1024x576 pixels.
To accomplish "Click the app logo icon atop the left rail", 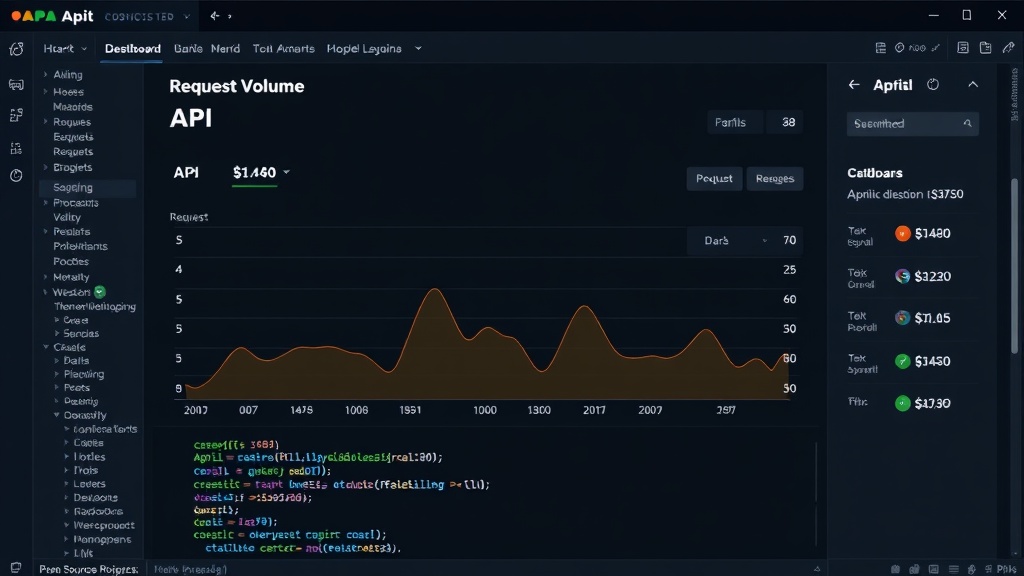I will tap(16, 49).
